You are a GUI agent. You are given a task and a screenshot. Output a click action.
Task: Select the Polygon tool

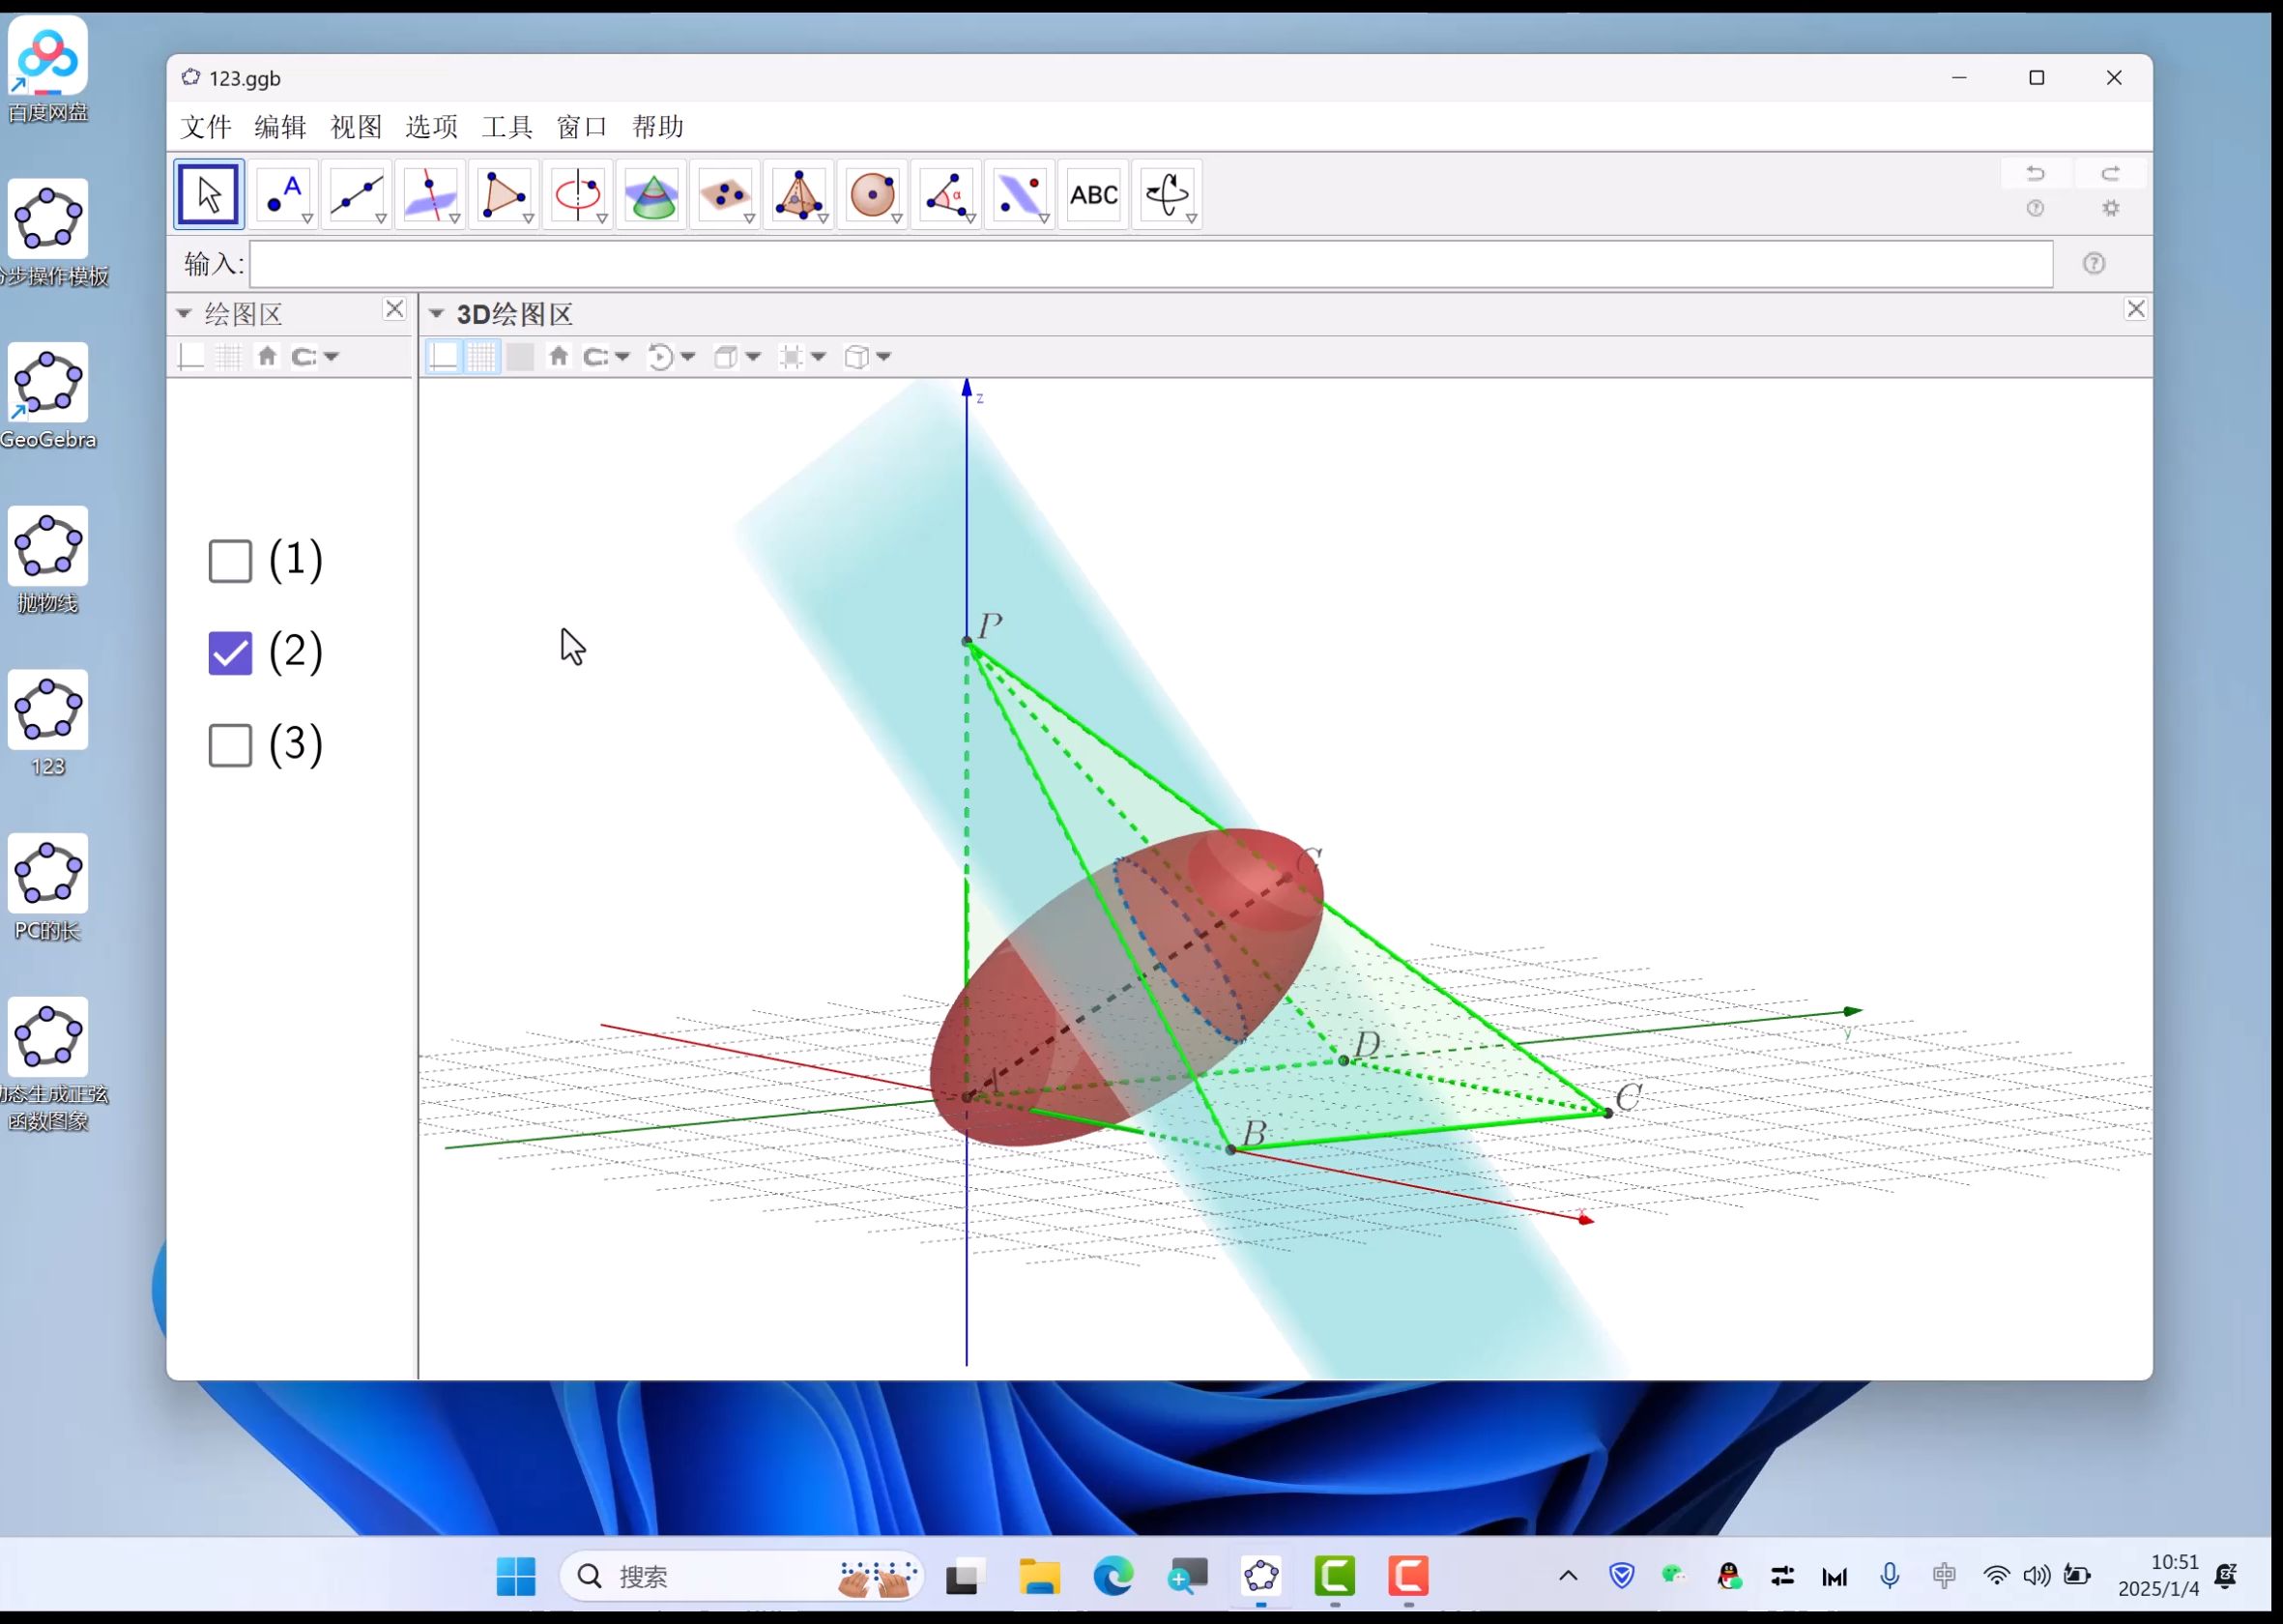click(503, 194)
